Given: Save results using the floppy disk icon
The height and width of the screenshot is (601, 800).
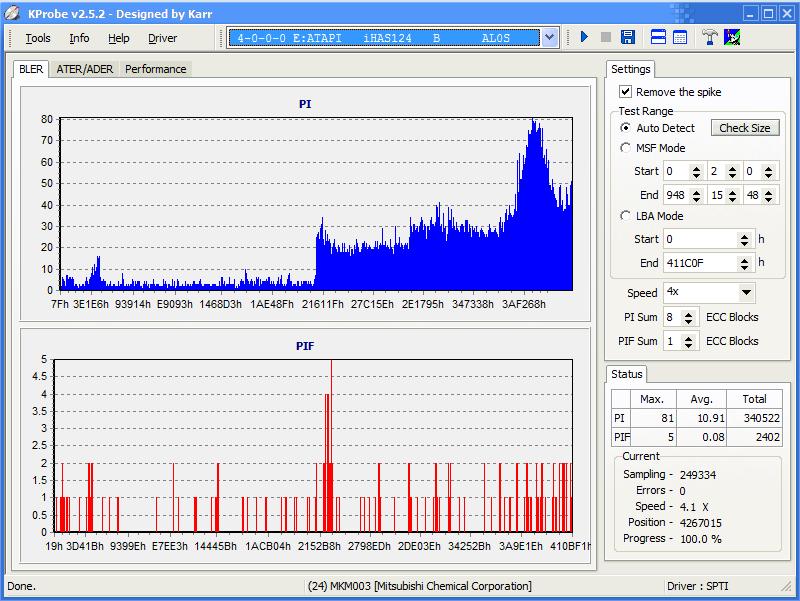Looking at the screenshot, I should coord(628,38).
